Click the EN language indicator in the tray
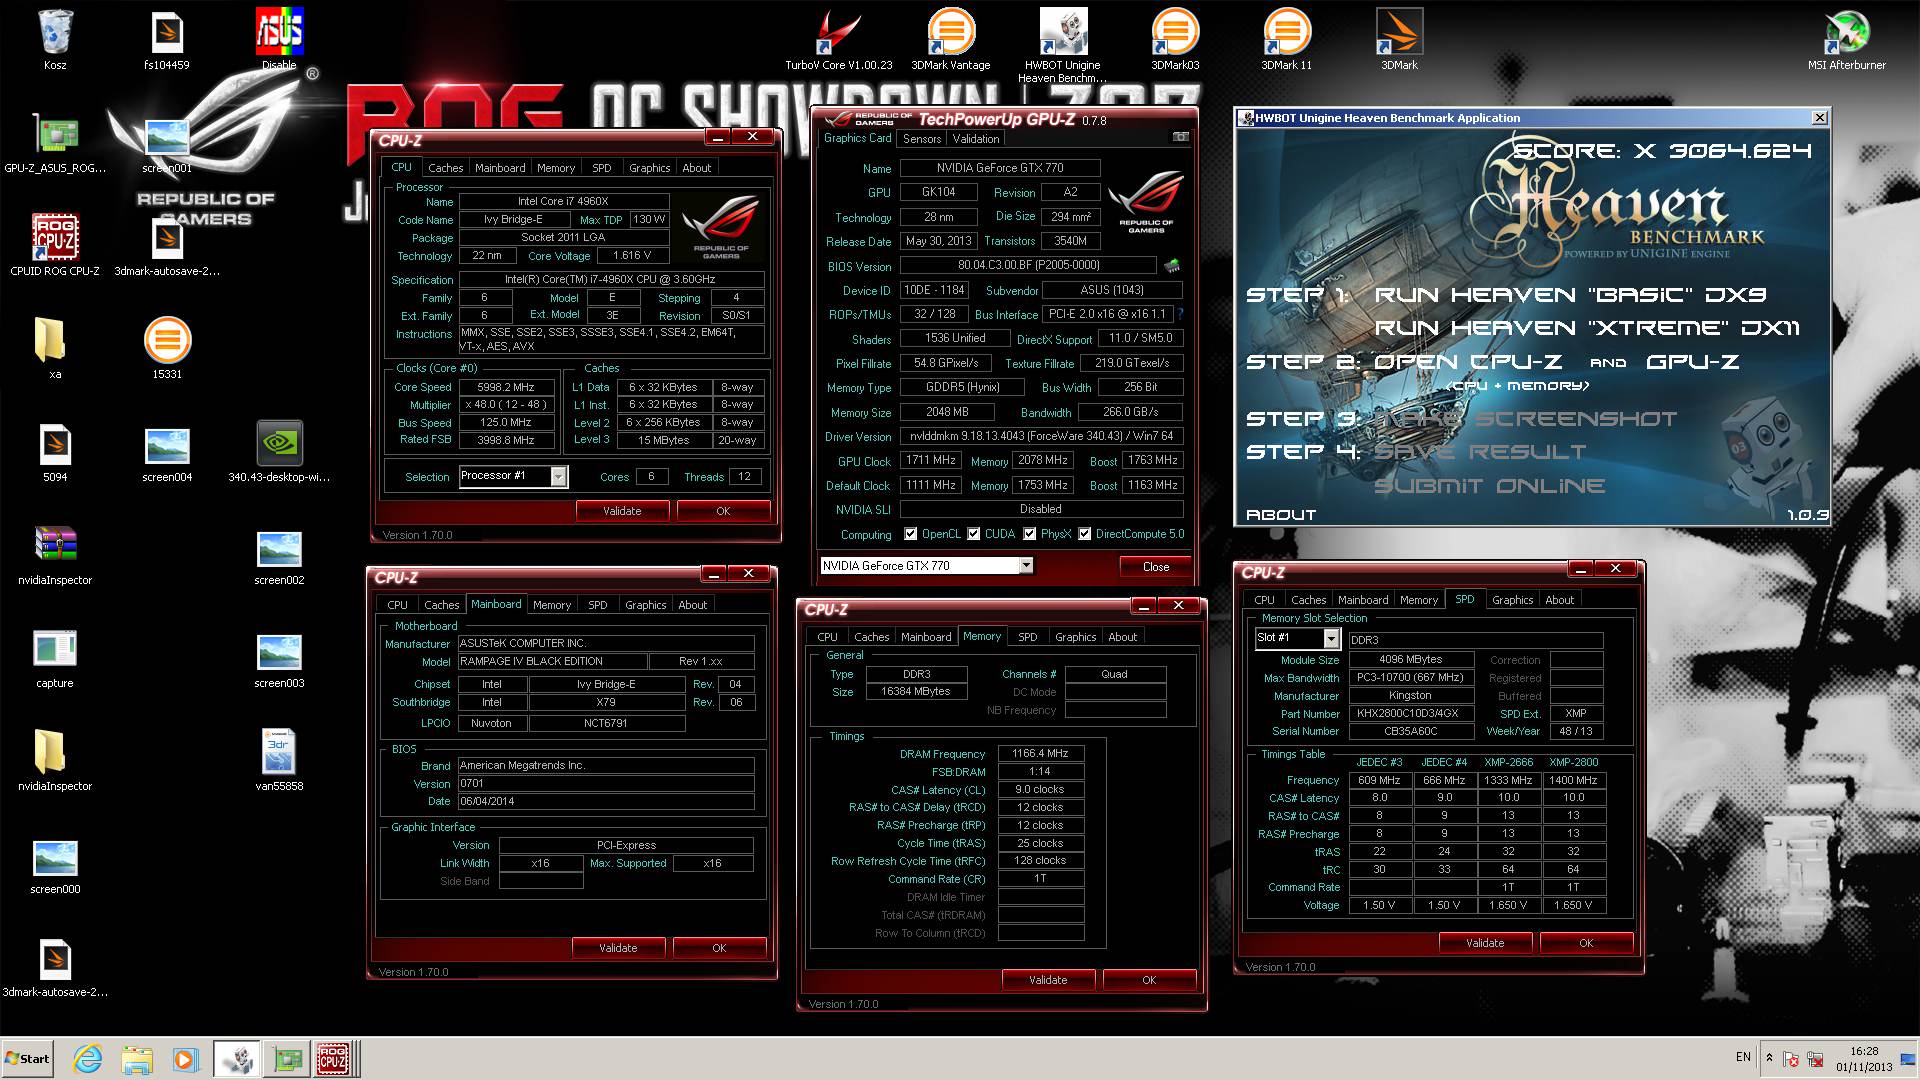This screenshot has width=1920, height=1080. pyautogui.click(x=1743, y=1057)
